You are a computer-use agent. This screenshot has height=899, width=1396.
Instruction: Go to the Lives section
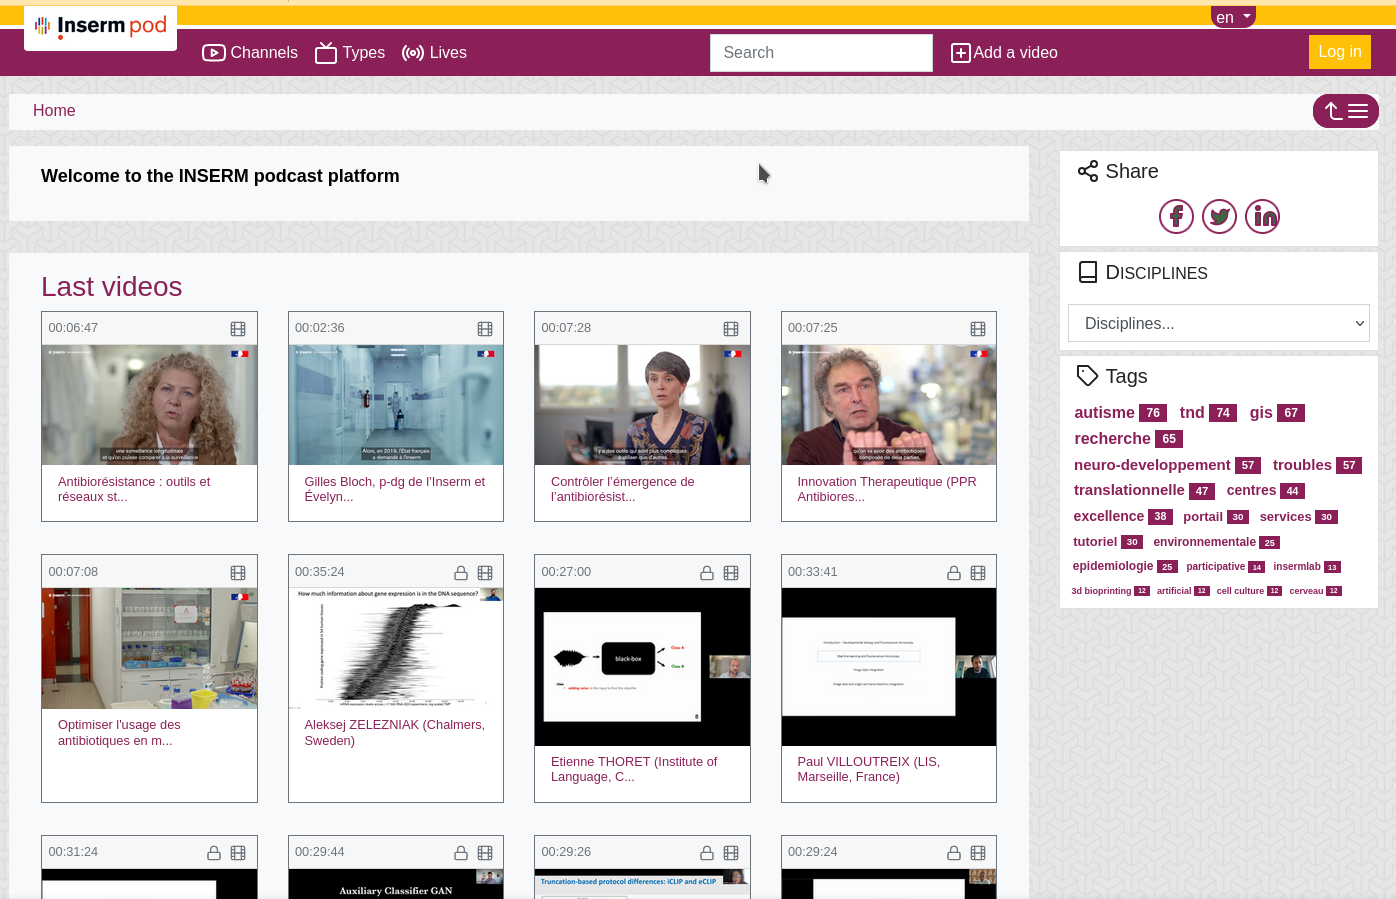[434, 53]
